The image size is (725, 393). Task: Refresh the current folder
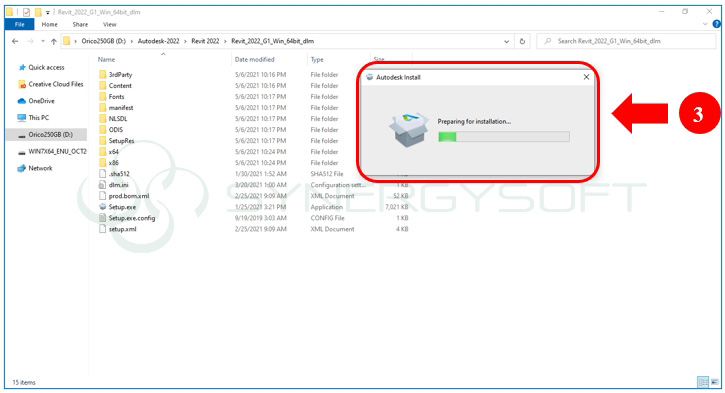coord(522,41)
